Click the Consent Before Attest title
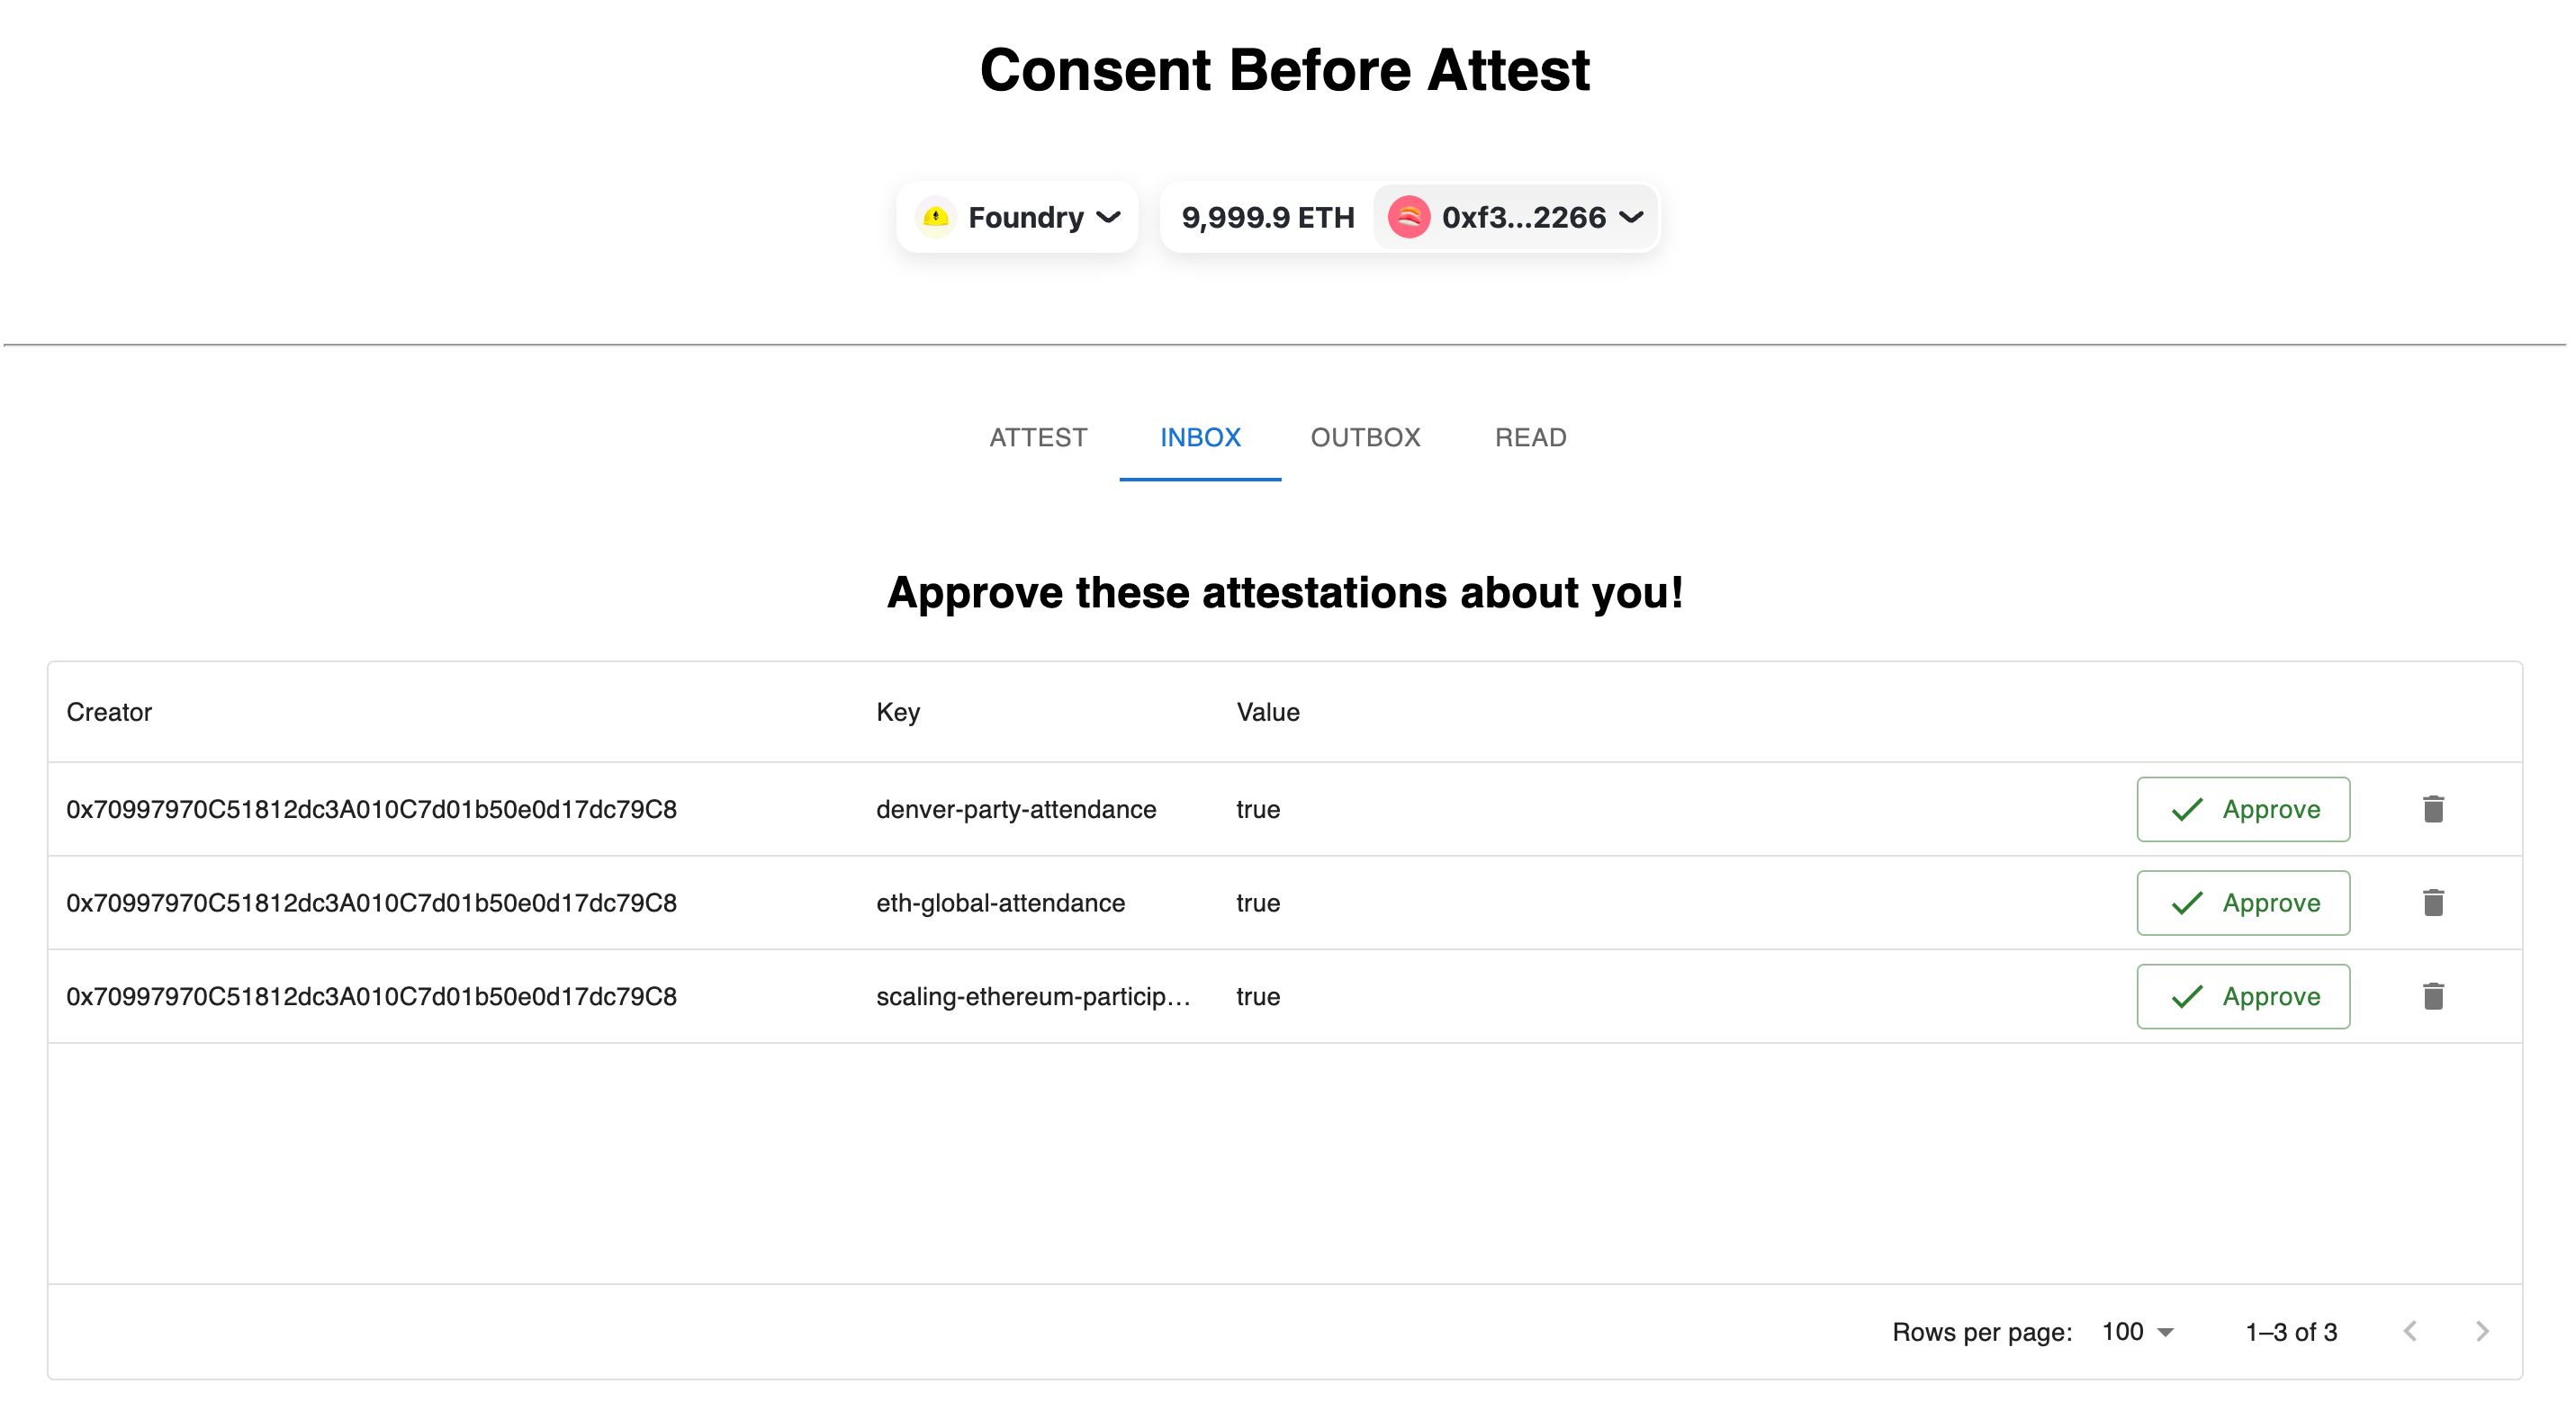This screenshot has width=2576, height=1402. pos(1285,70)
